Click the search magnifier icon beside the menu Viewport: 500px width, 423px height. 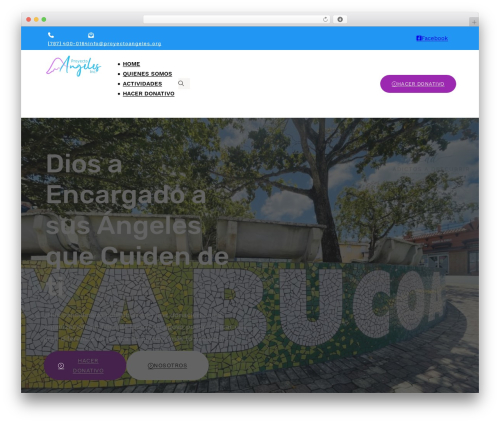pyautogui.click(x=181, y=83)
